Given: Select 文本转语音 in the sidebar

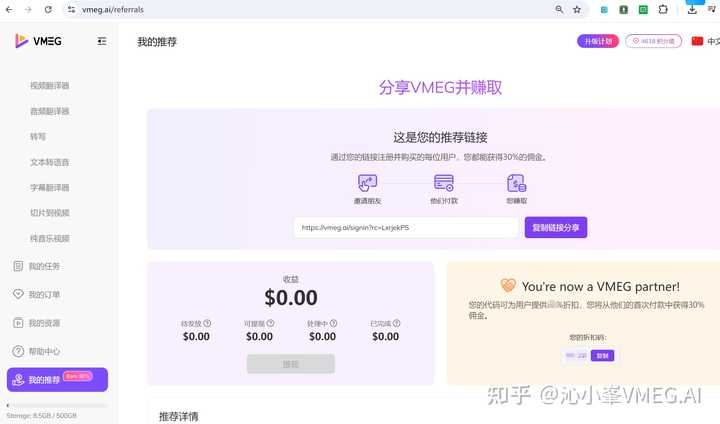Looking at the screenshot, I should pyautogui.click(x=50, y=162).
